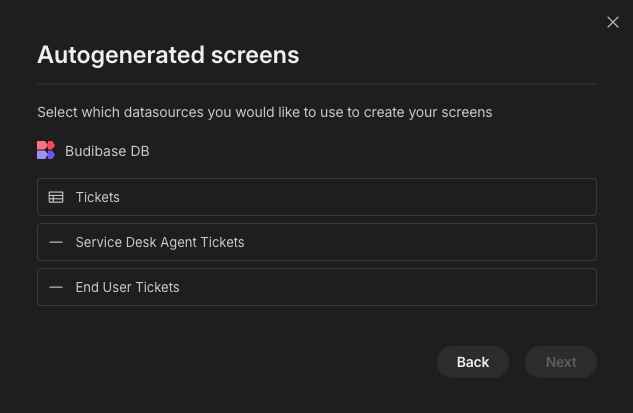Click the End User Tickets text label
This screenshot has height=413, width=633.
[x=128, y=287]
